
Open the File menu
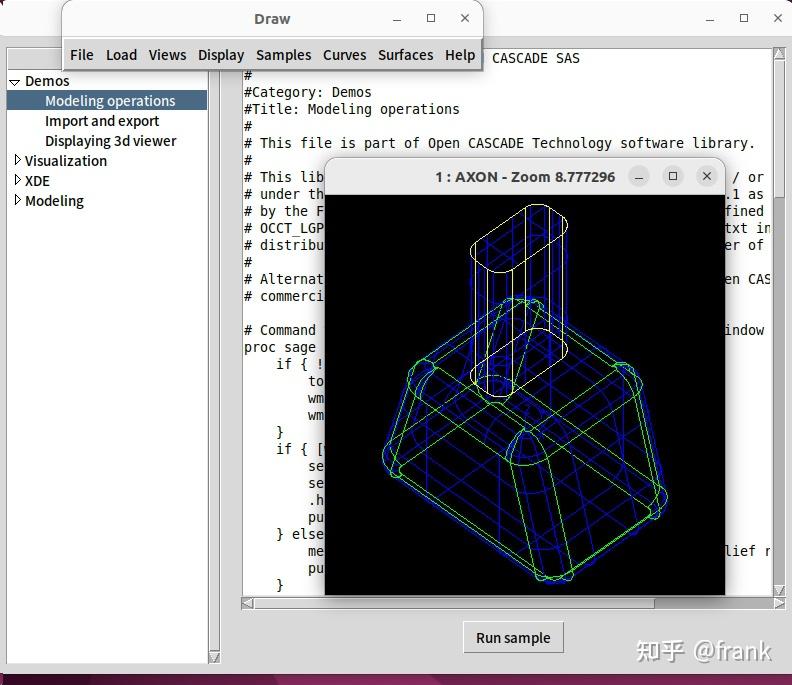click(82, 55)
